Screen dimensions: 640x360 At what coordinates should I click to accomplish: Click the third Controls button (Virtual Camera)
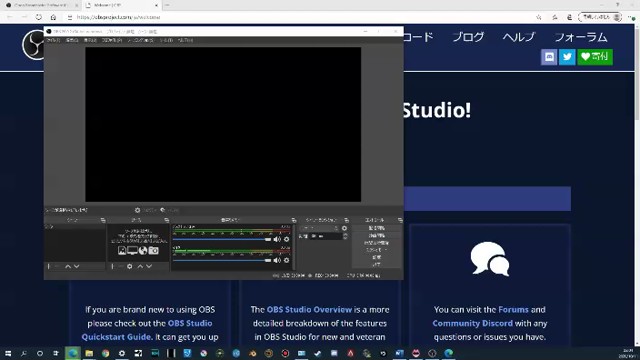click(376, 243)
